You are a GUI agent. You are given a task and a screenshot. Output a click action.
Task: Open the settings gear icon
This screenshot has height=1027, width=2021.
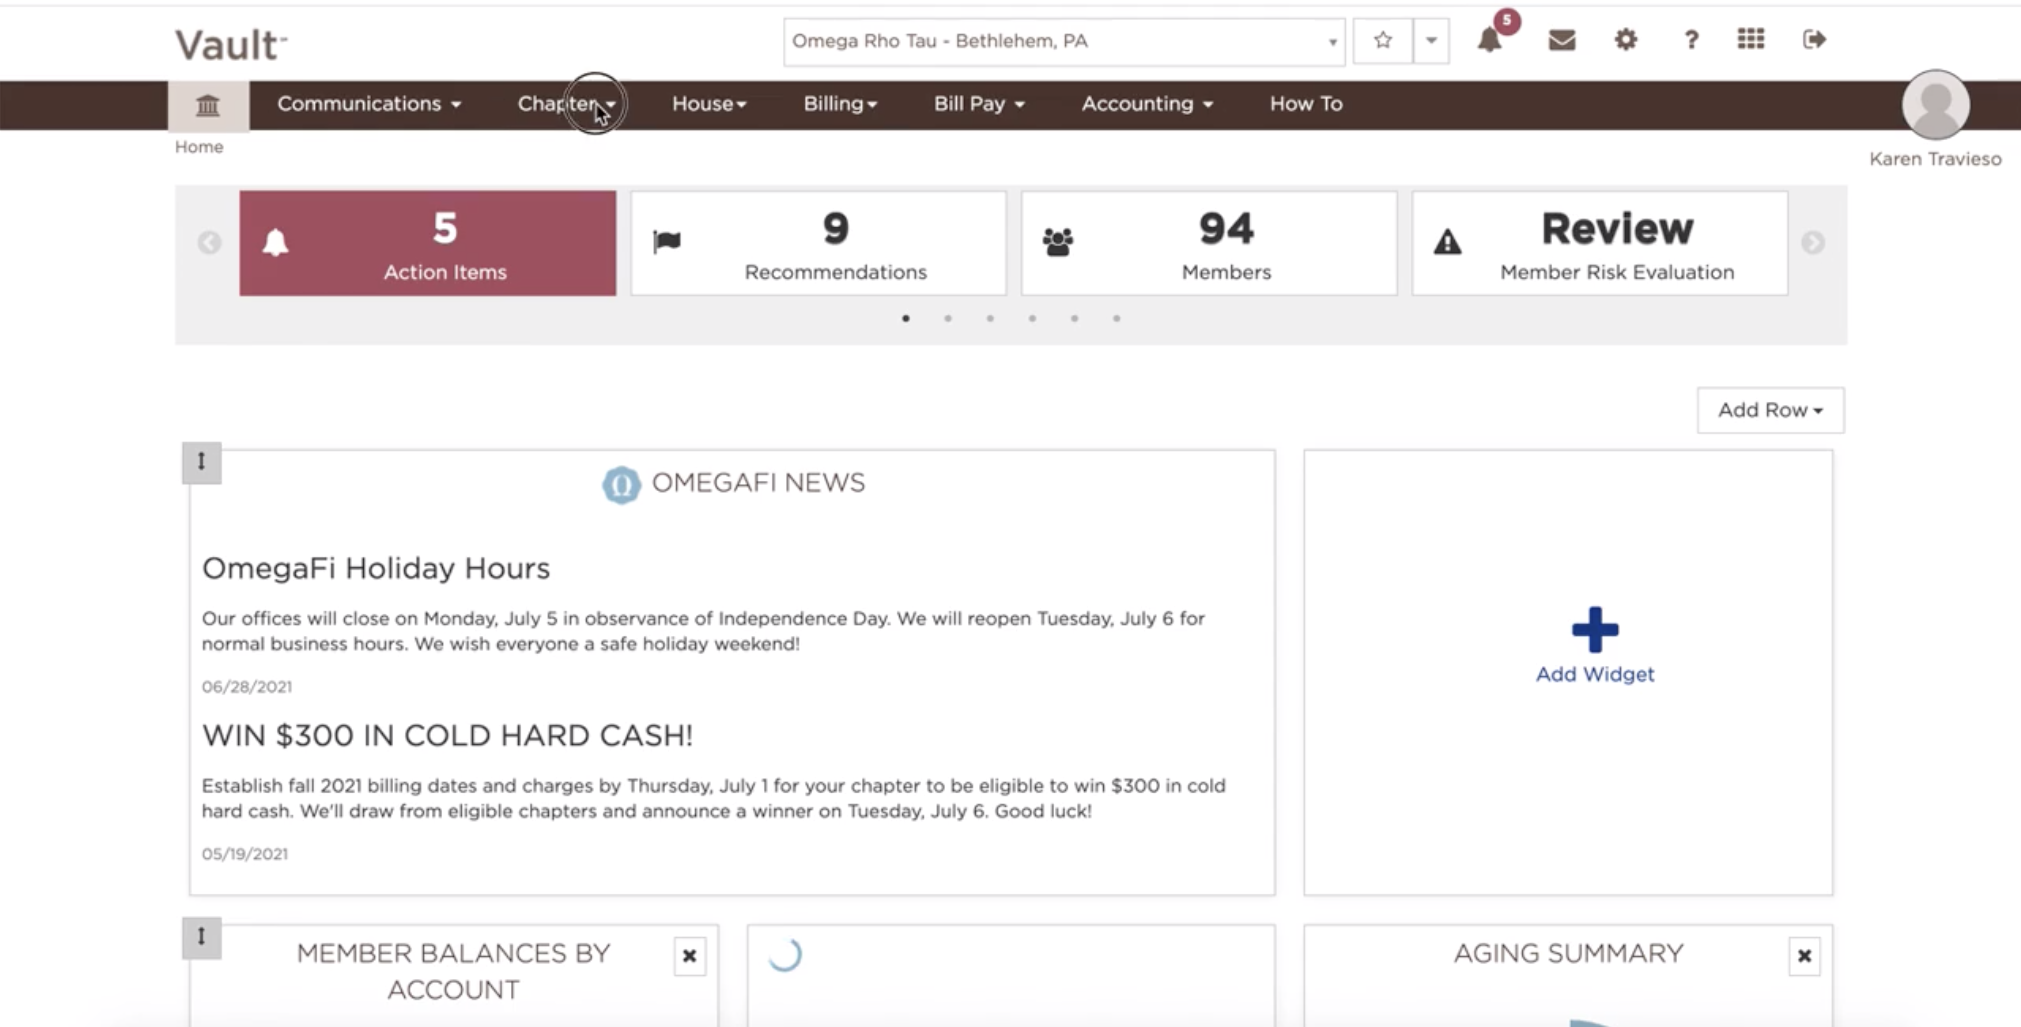[x=1626, y=40]
